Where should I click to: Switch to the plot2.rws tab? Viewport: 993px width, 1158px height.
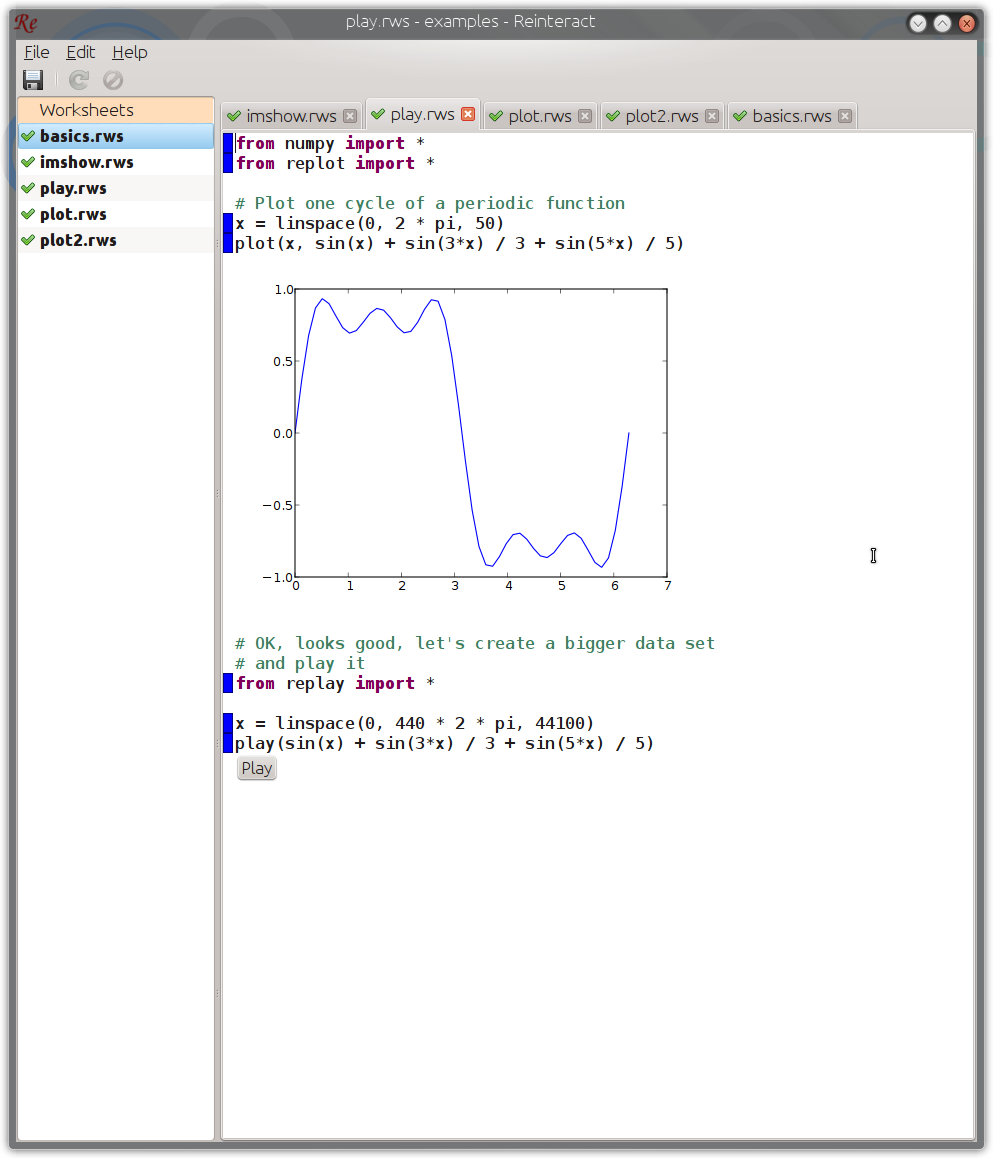coord(662,116)
